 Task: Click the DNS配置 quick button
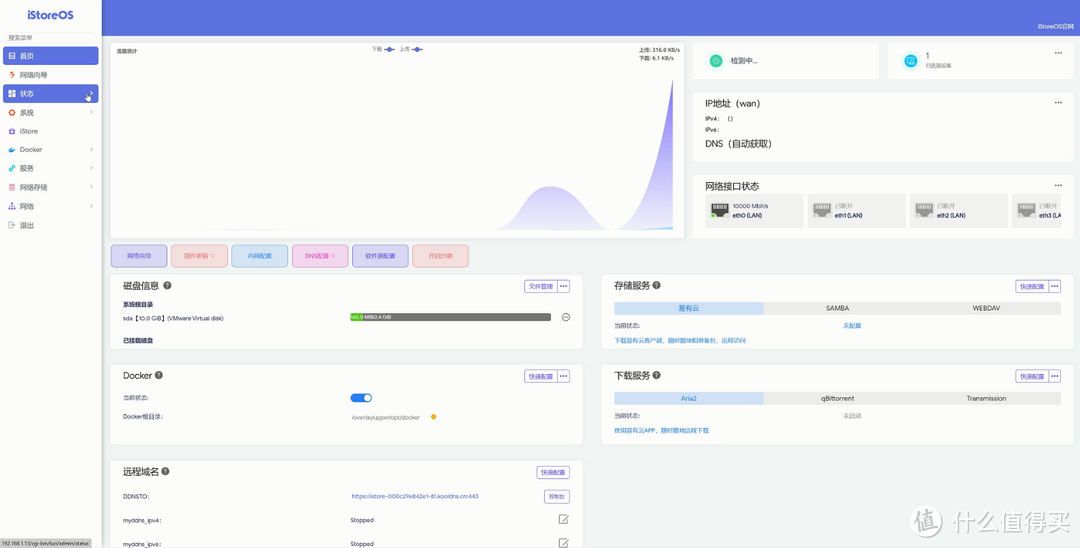[320, 256]
